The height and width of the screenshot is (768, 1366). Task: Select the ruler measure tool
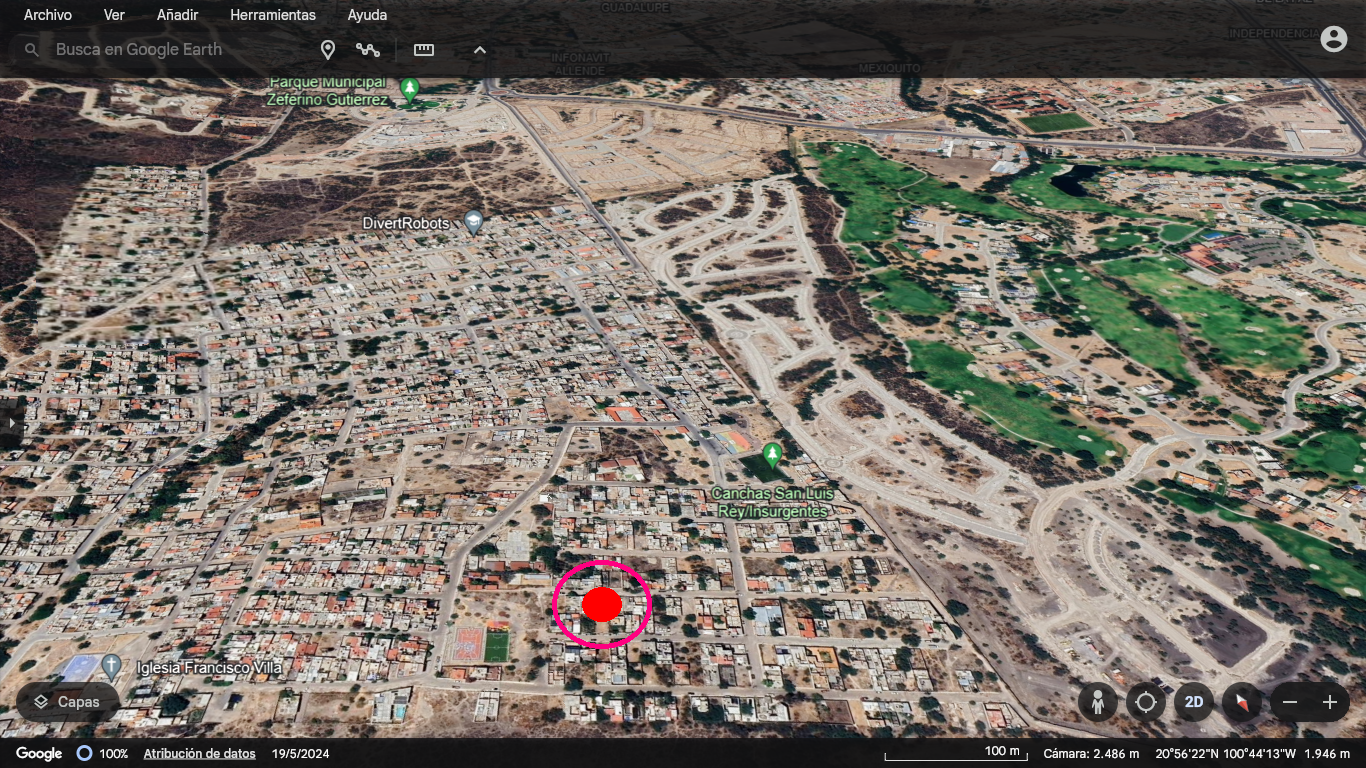tap(424, 49)
